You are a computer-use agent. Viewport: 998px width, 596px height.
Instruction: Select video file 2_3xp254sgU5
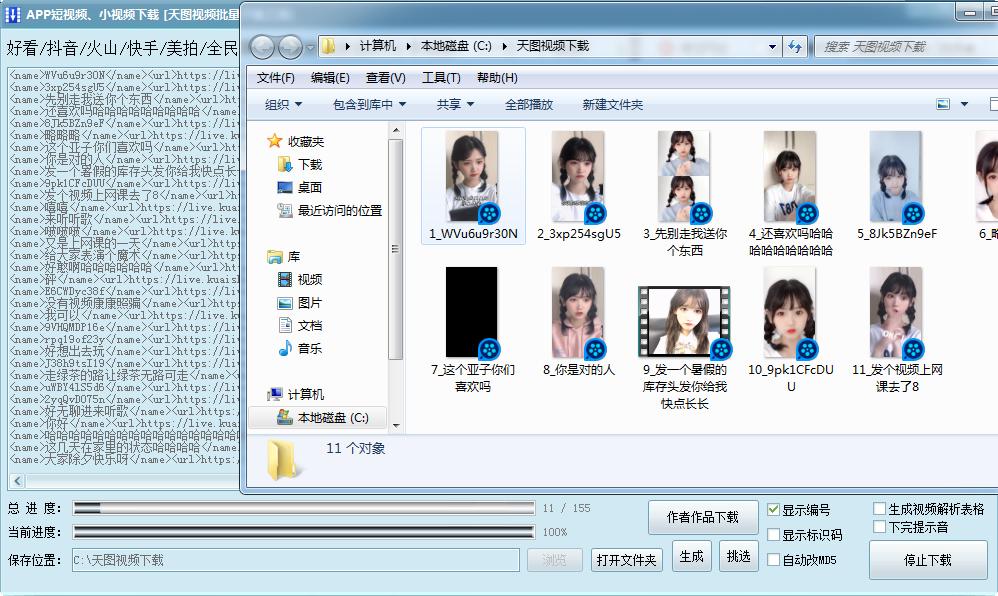579,186
